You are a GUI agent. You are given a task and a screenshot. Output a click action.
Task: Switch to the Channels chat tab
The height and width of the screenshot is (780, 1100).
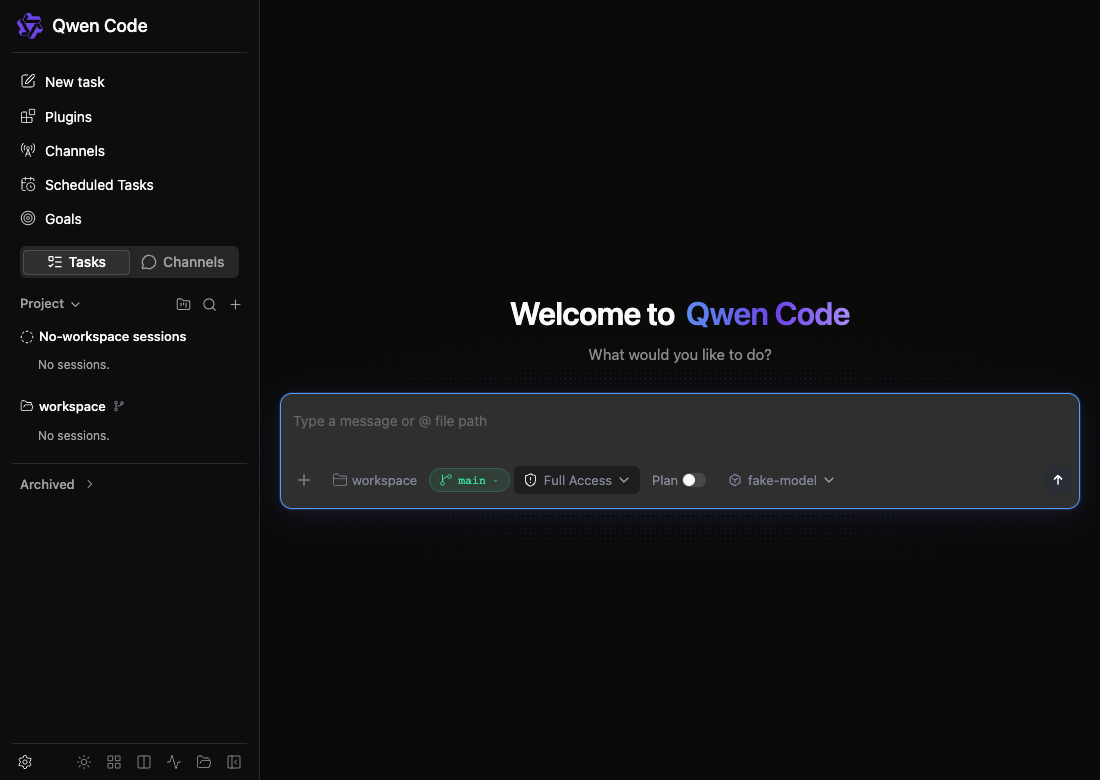[183, 262]
